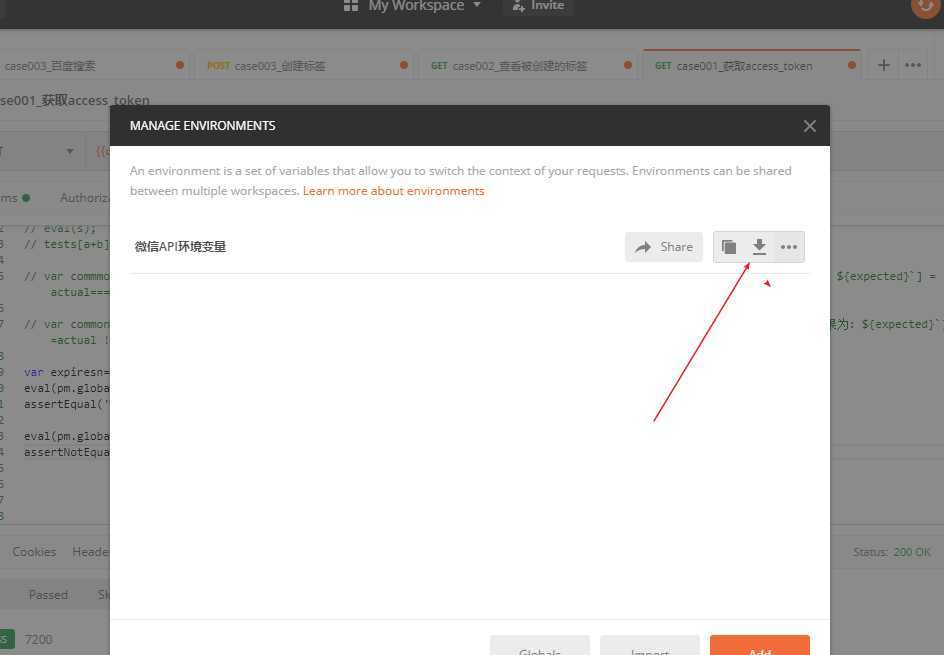Screen dimensions: 944x655
Task: Click the Add button in the dialog
Action: 760,645
